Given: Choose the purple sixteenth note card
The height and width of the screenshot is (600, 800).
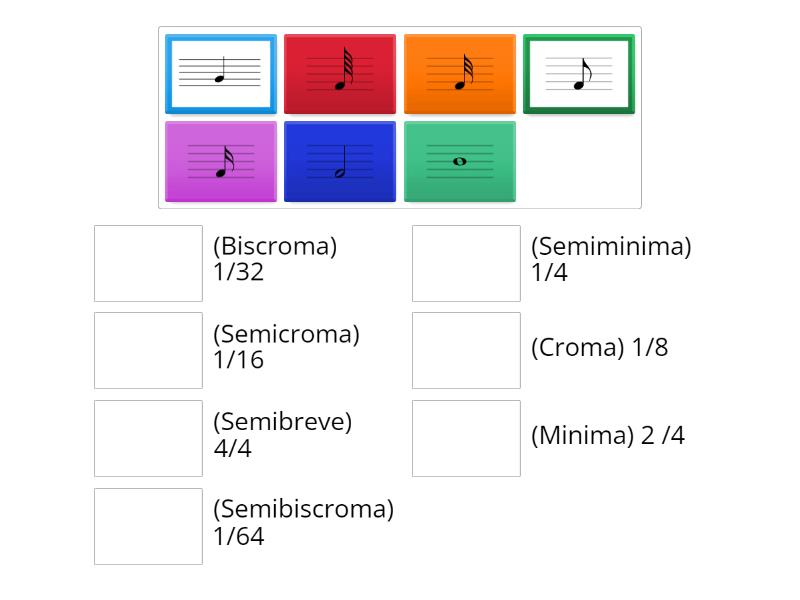Looking at the screenshot, I should tap(220, 161).
